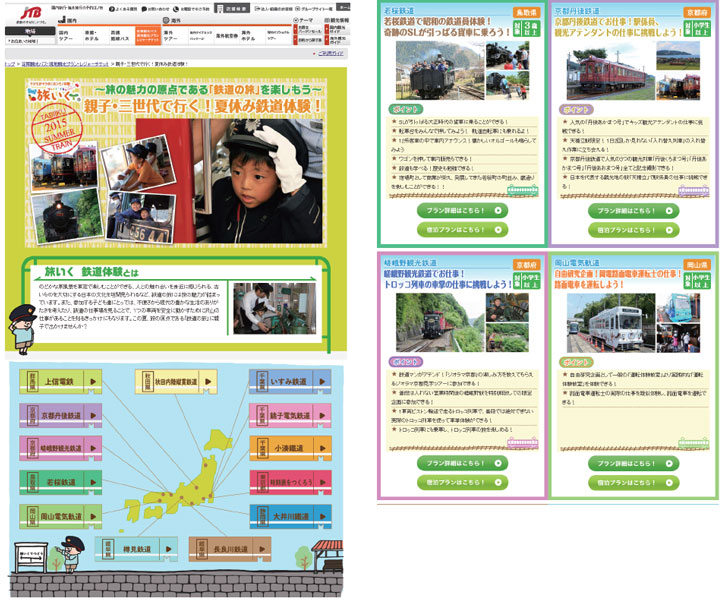The image size is (725, 600).
Task: Select the 宿・ホテル menu item
Action: pyautogui.click(x=96, y=36)
